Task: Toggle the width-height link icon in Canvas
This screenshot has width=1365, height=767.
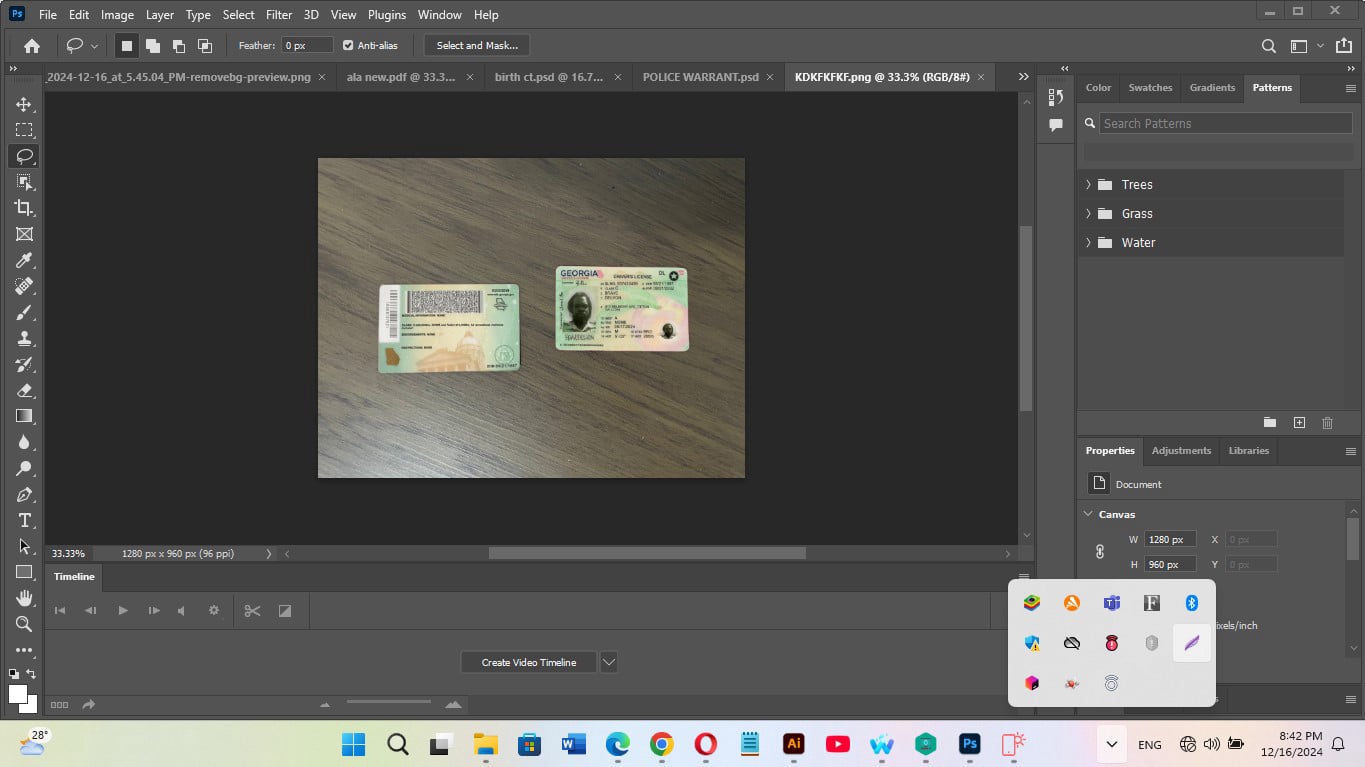Action: 1099,551
